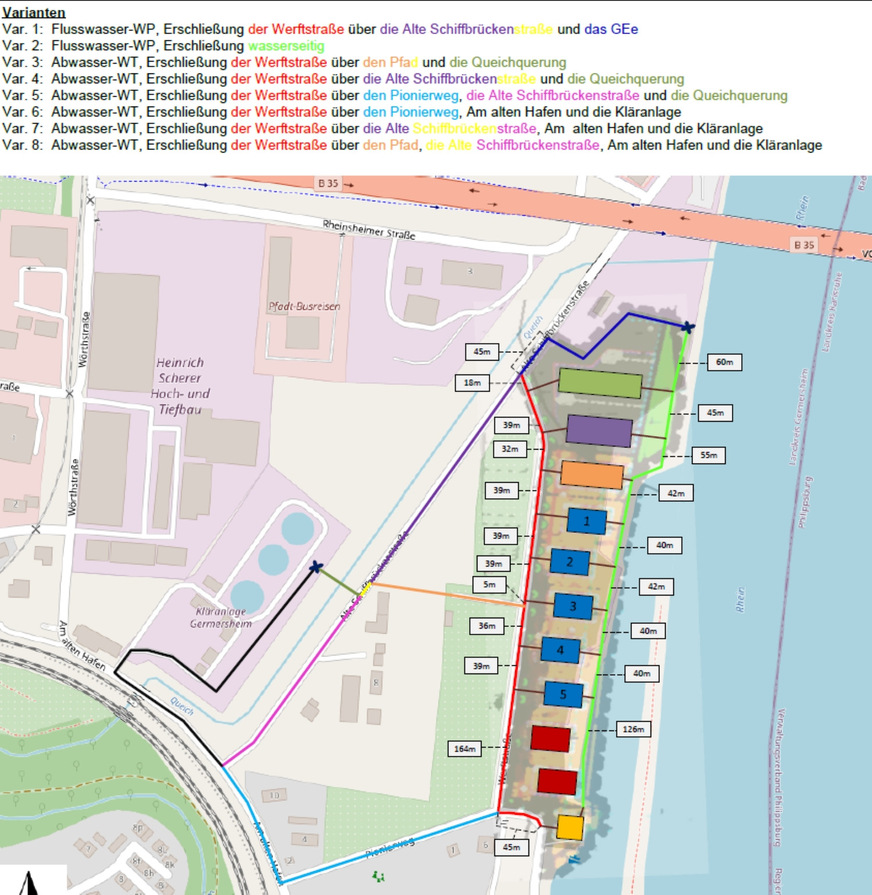Screen dimensions: 872x895
Task: Click the blue block numbered 5
Action: pyautogui.click(x=564, y=694)
